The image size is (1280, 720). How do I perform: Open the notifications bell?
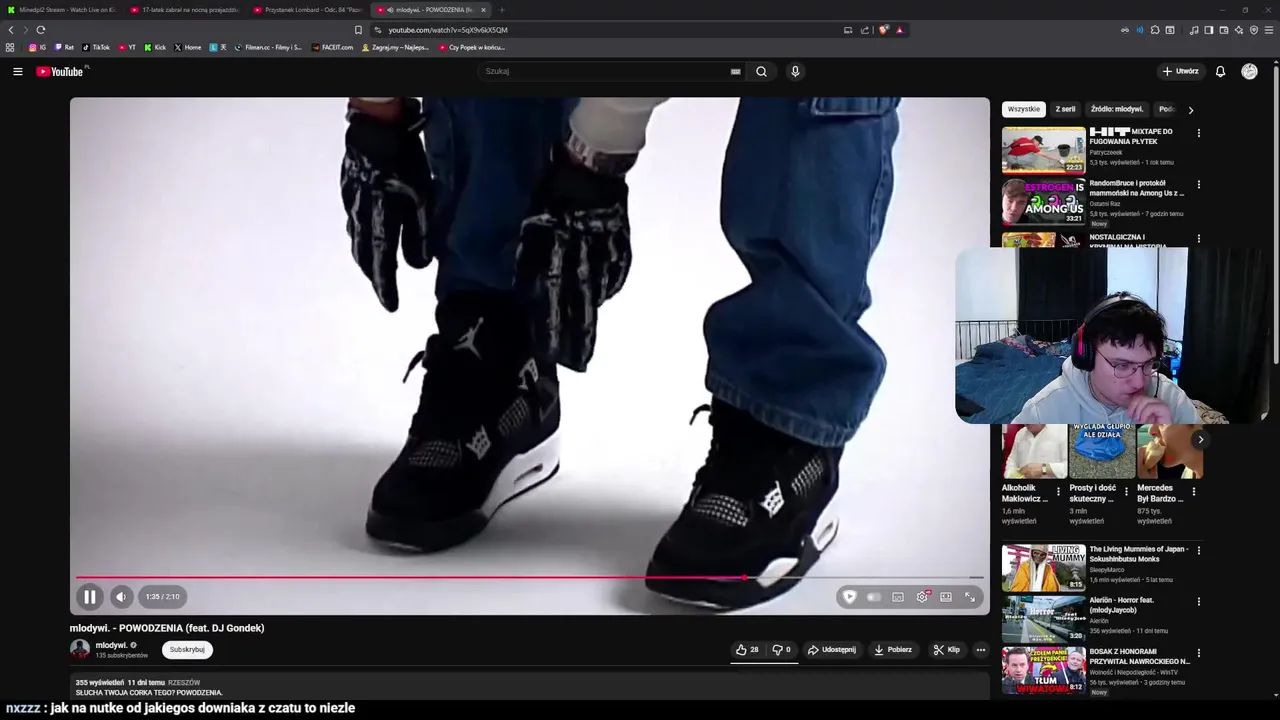point(1220,71)
